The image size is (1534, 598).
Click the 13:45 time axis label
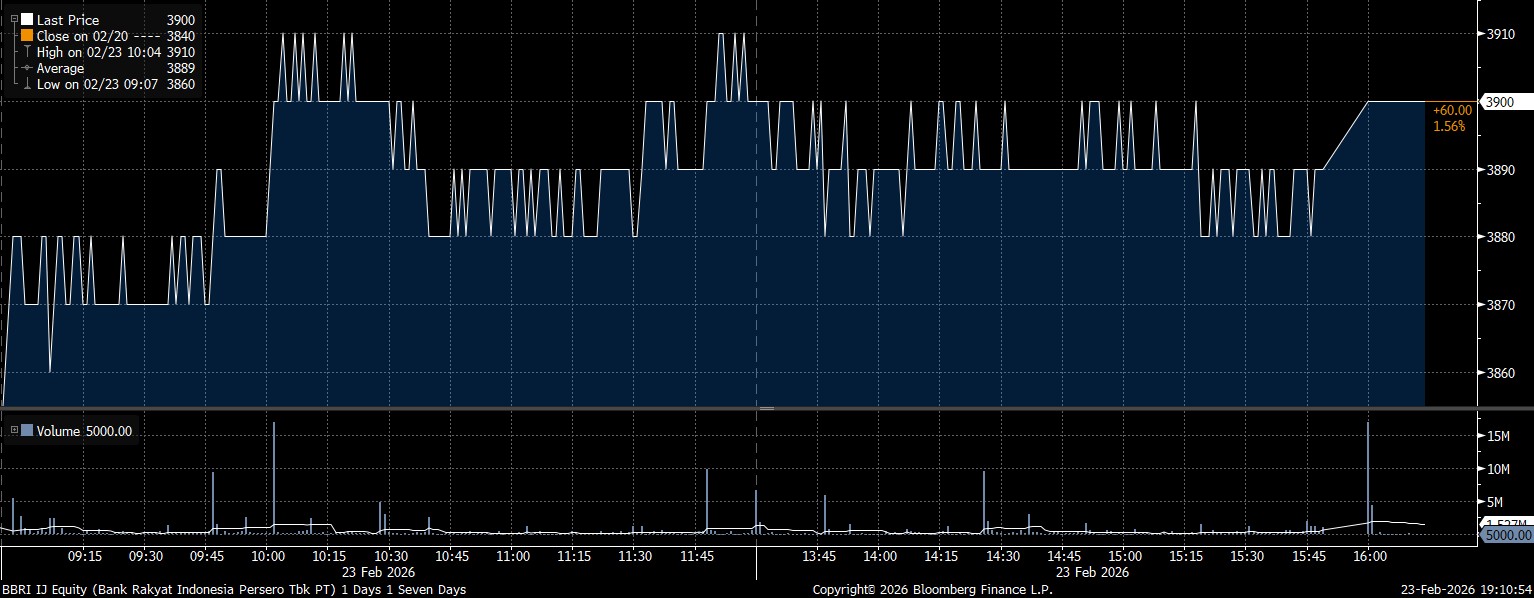819,555
